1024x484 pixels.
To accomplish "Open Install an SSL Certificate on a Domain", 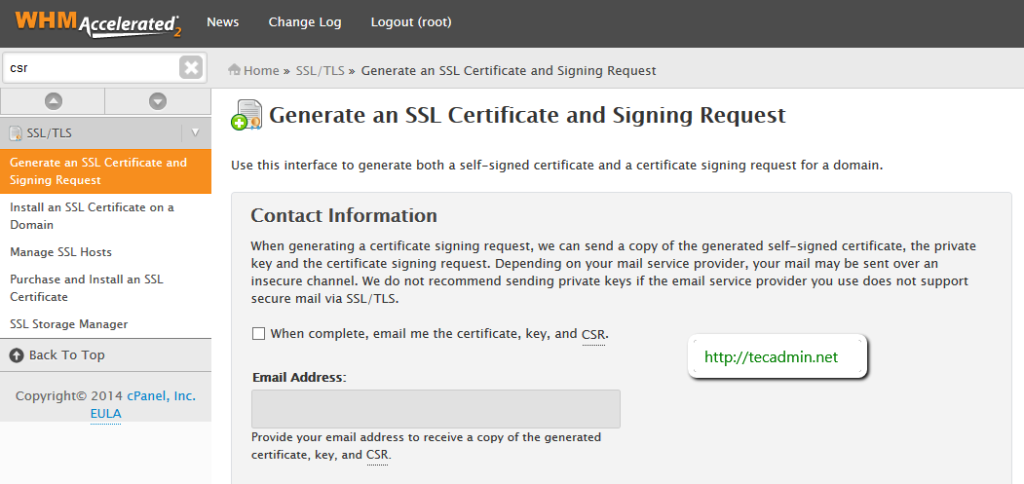I will coord(91,216).
